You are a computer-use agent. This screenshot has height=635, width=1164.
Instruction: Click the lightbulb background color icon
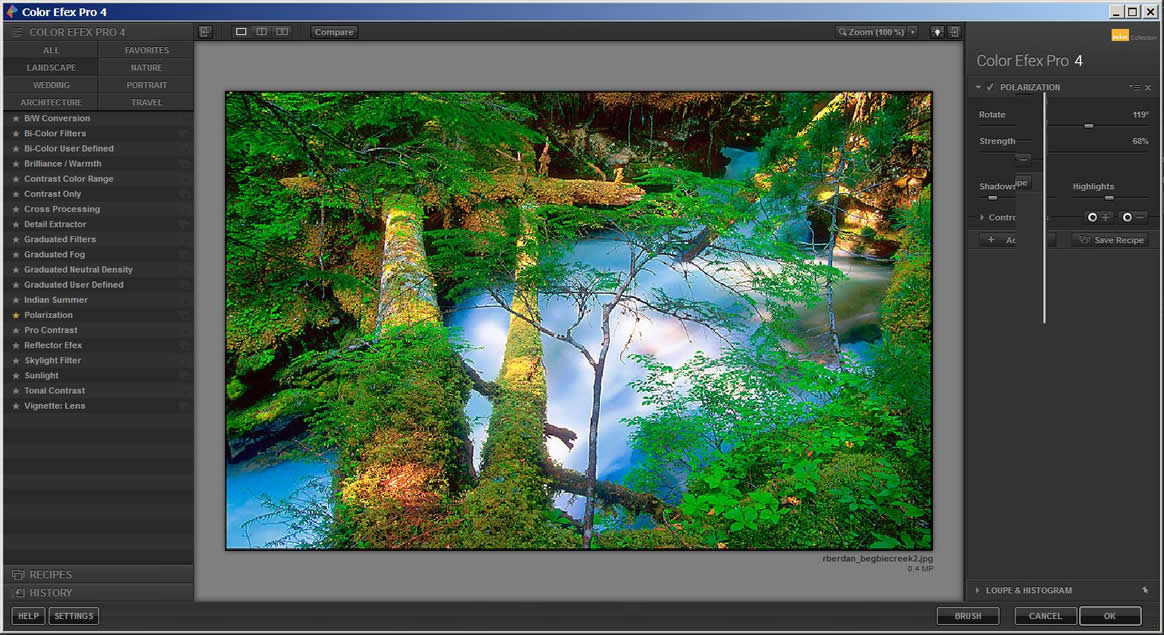(937, 32)
